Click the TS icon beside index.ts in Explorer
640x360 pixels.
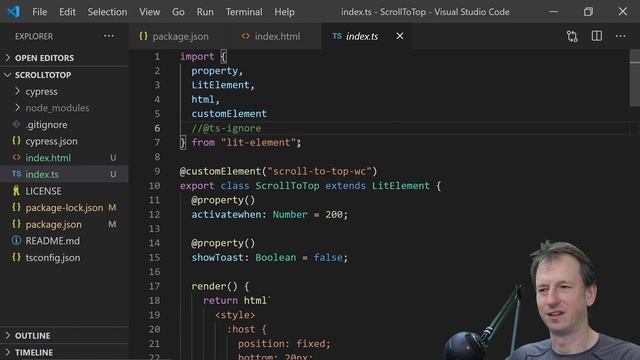[x=16, y=174]
